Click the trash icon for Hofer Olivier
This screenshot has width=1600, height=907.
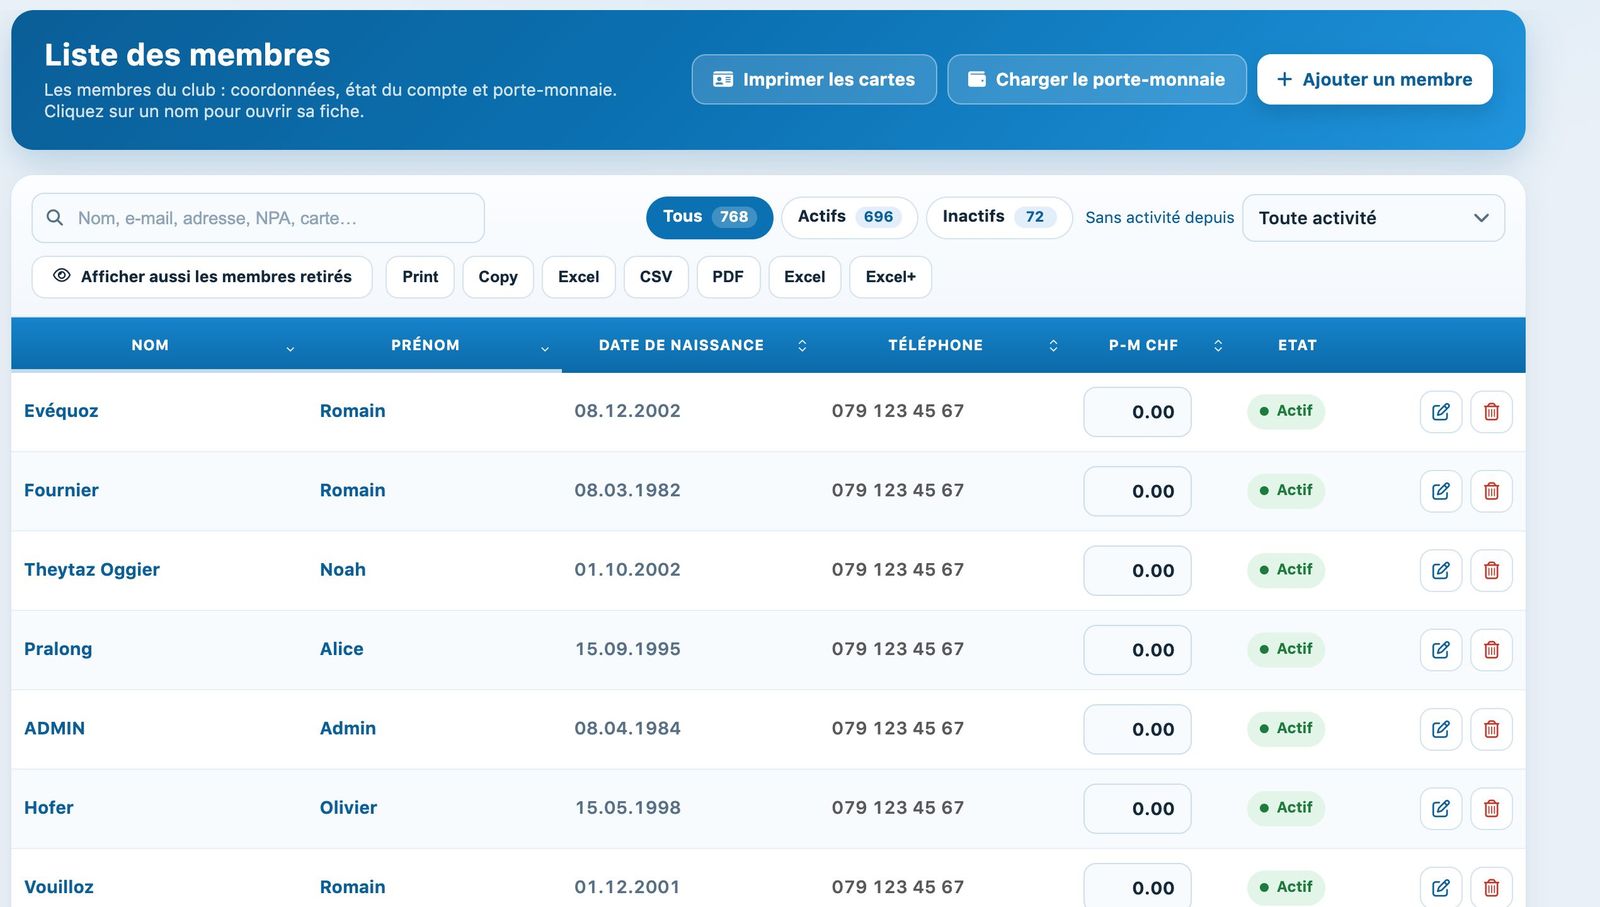click(1491, 808)
